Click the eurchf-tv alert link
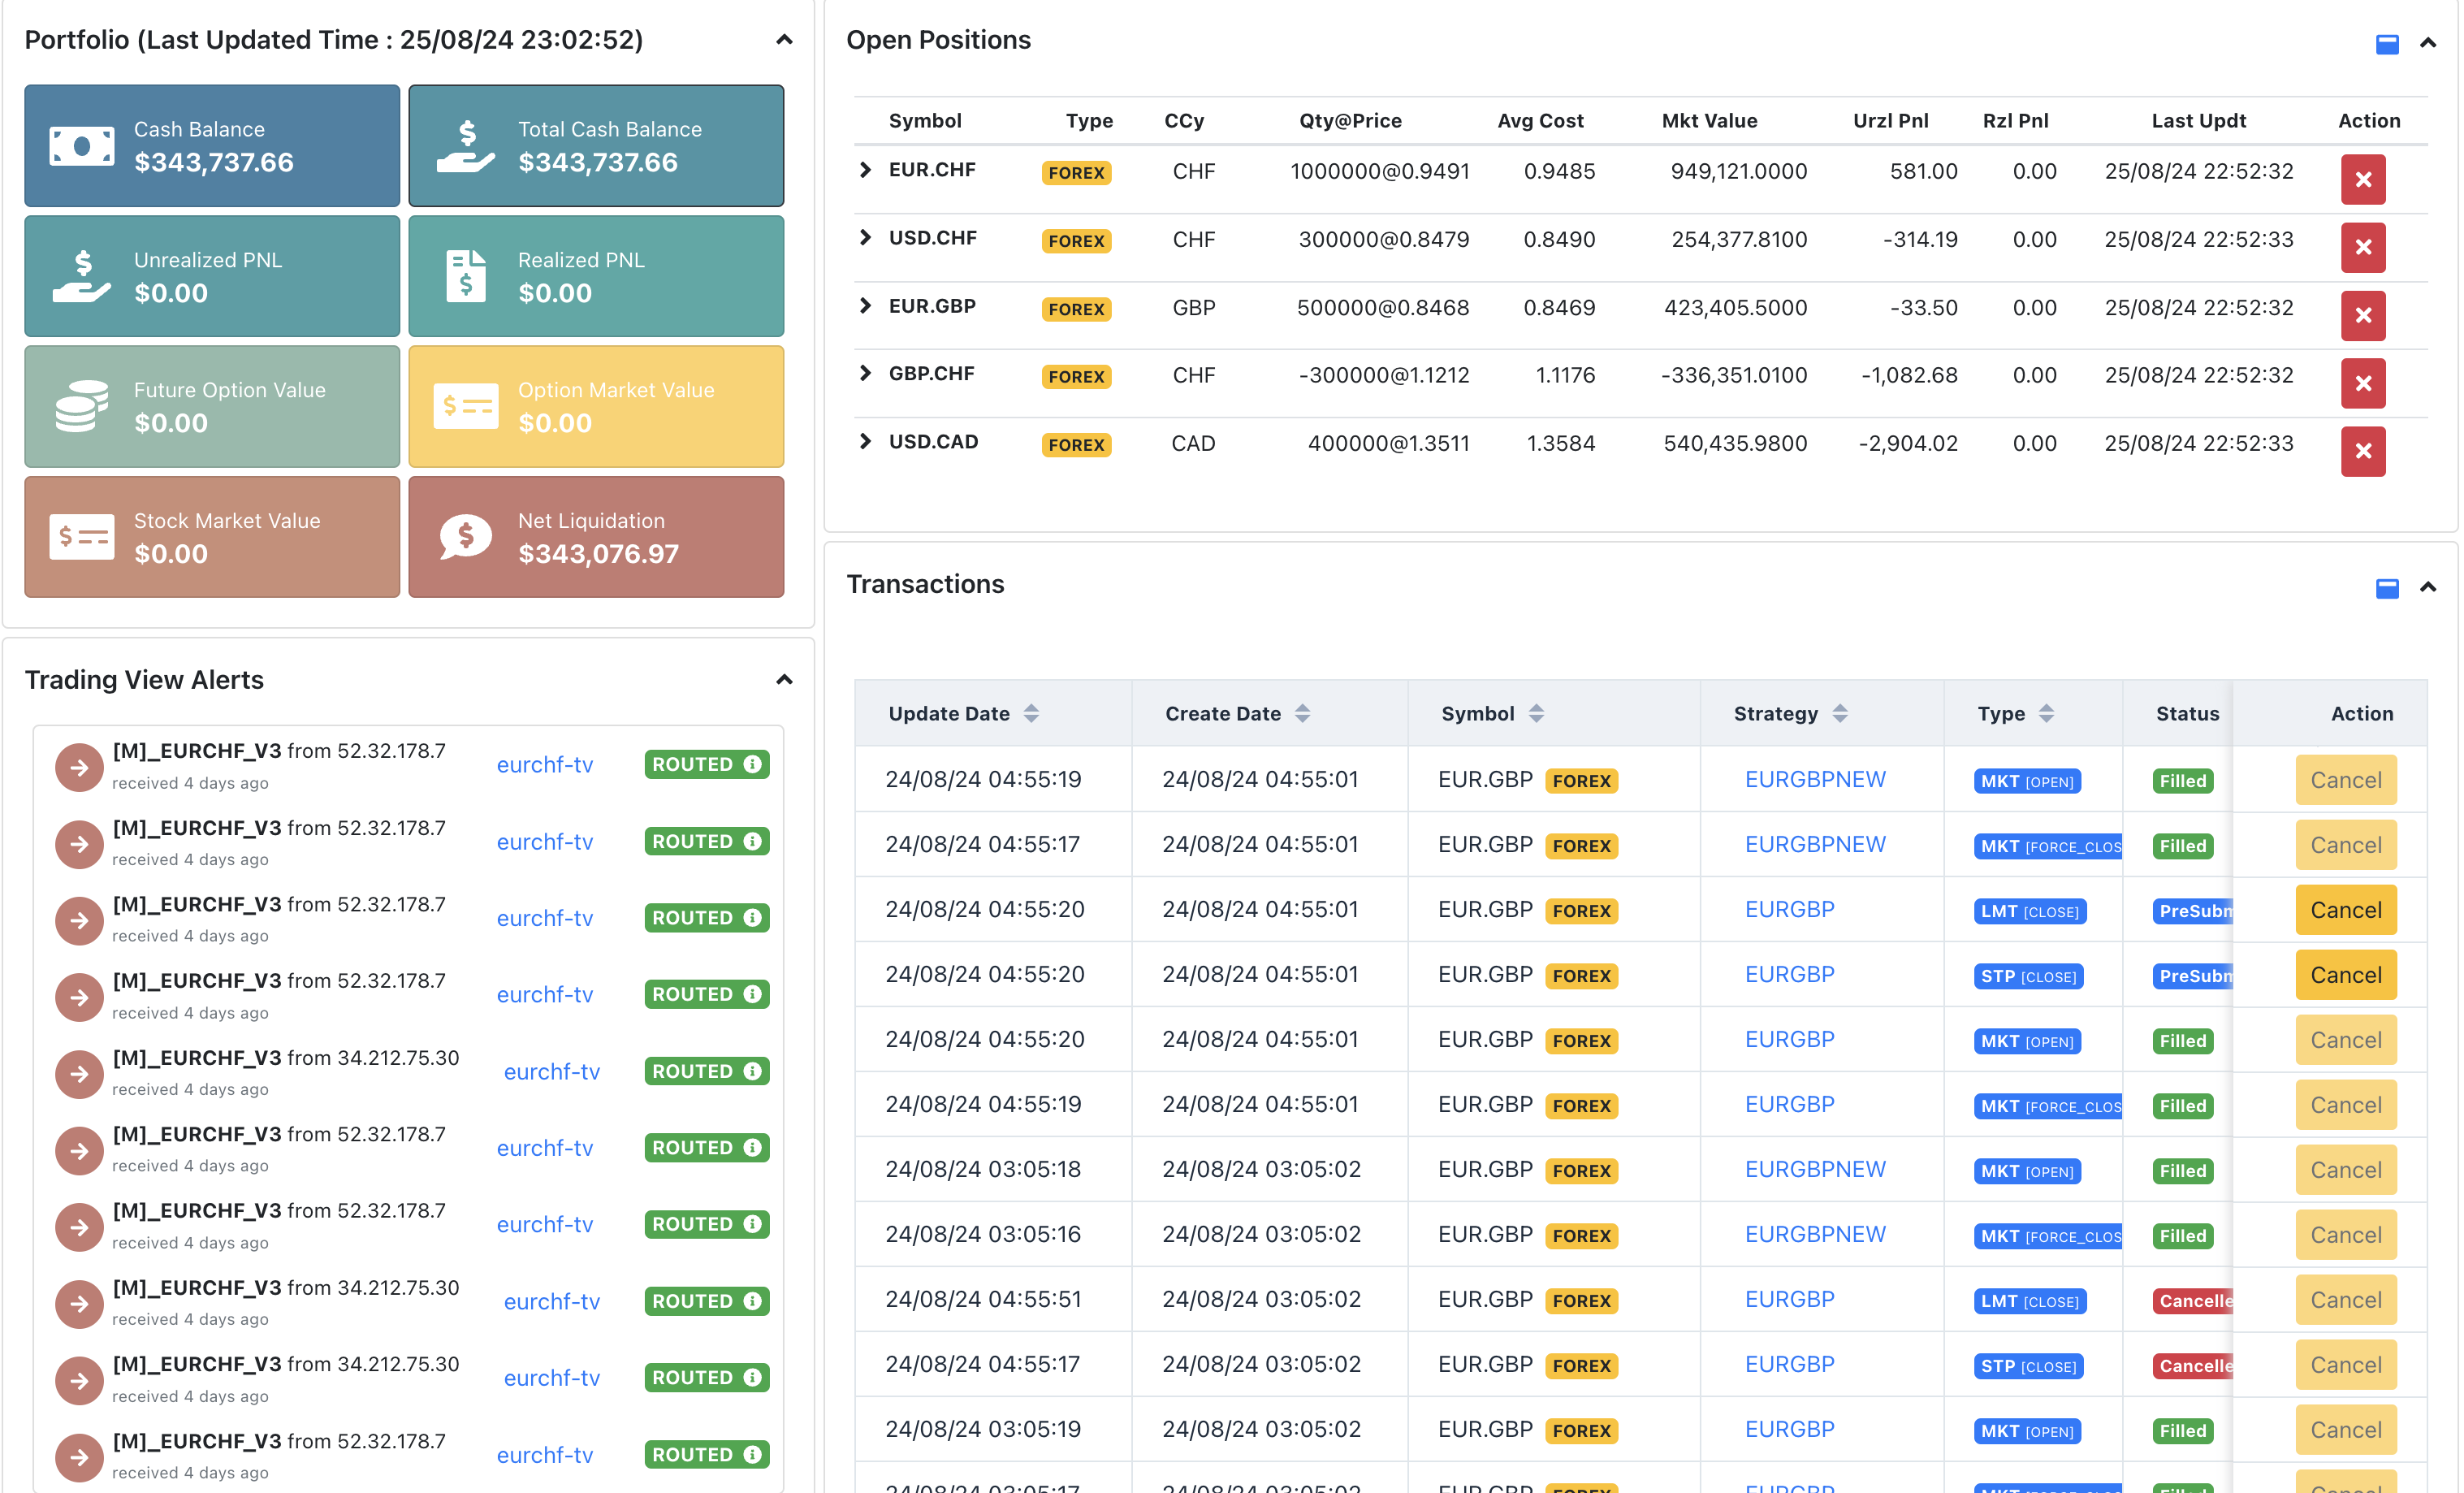This screenshot has width=2464, height=1493. point(546,763)
